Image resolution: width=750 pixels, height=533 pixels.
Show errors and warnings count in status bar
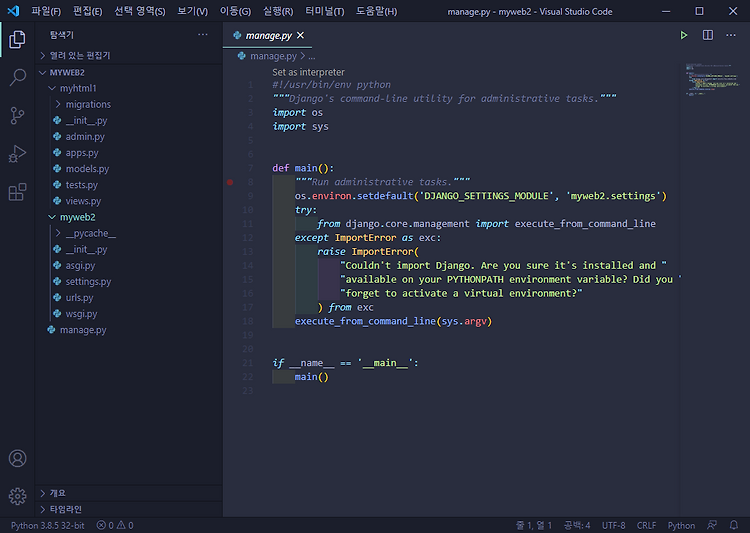click(115, 525)
